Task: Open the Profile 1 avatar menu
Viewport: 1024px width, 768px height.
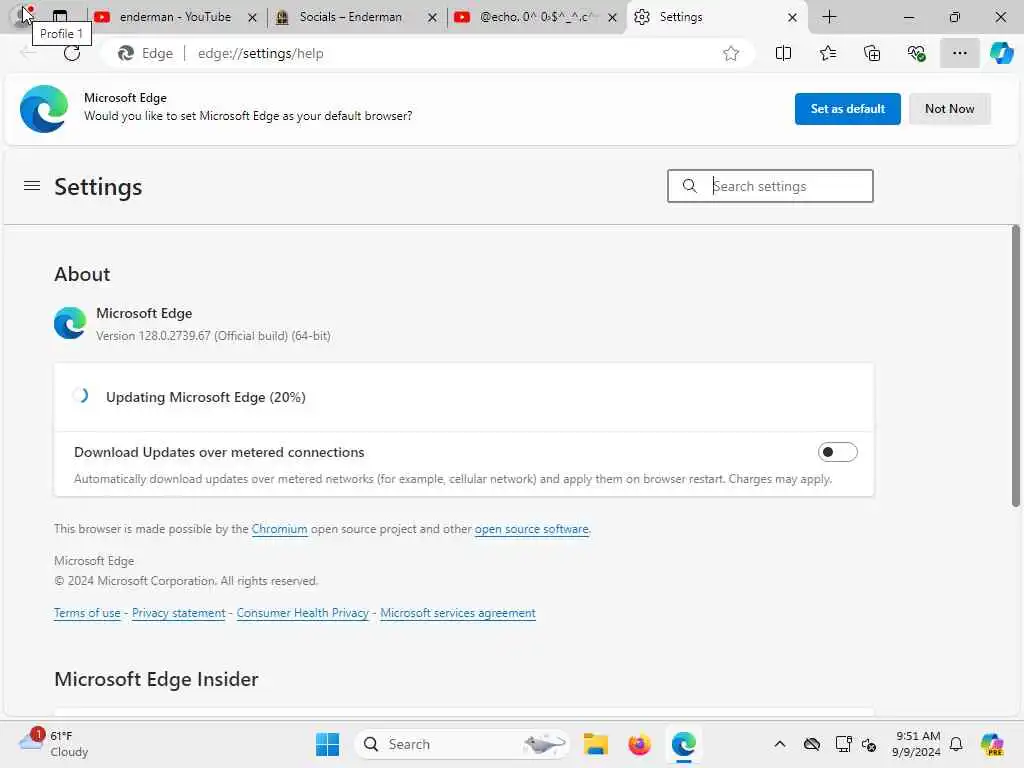Action: [22, 16]
